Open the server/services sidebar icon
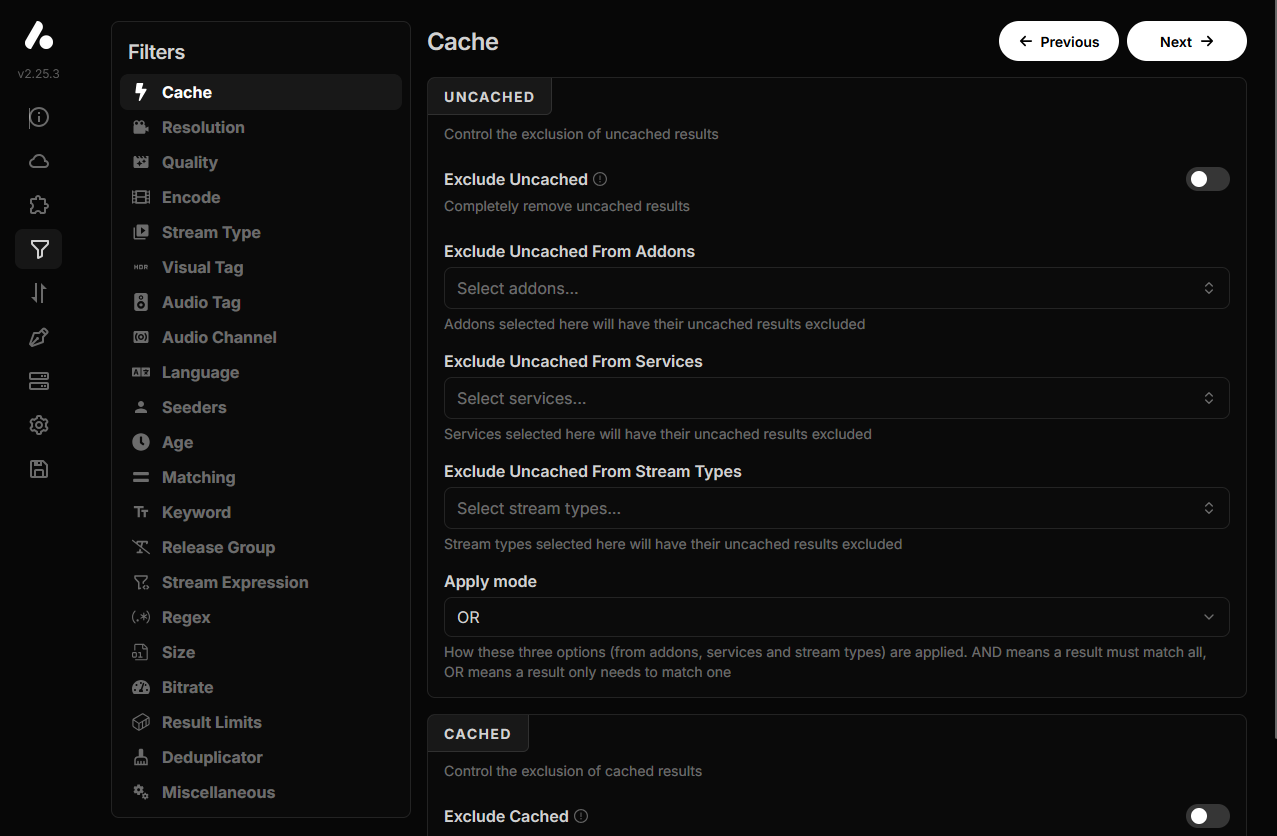The width and height of the screenshot is (1277, 836). tap(38, 381)
